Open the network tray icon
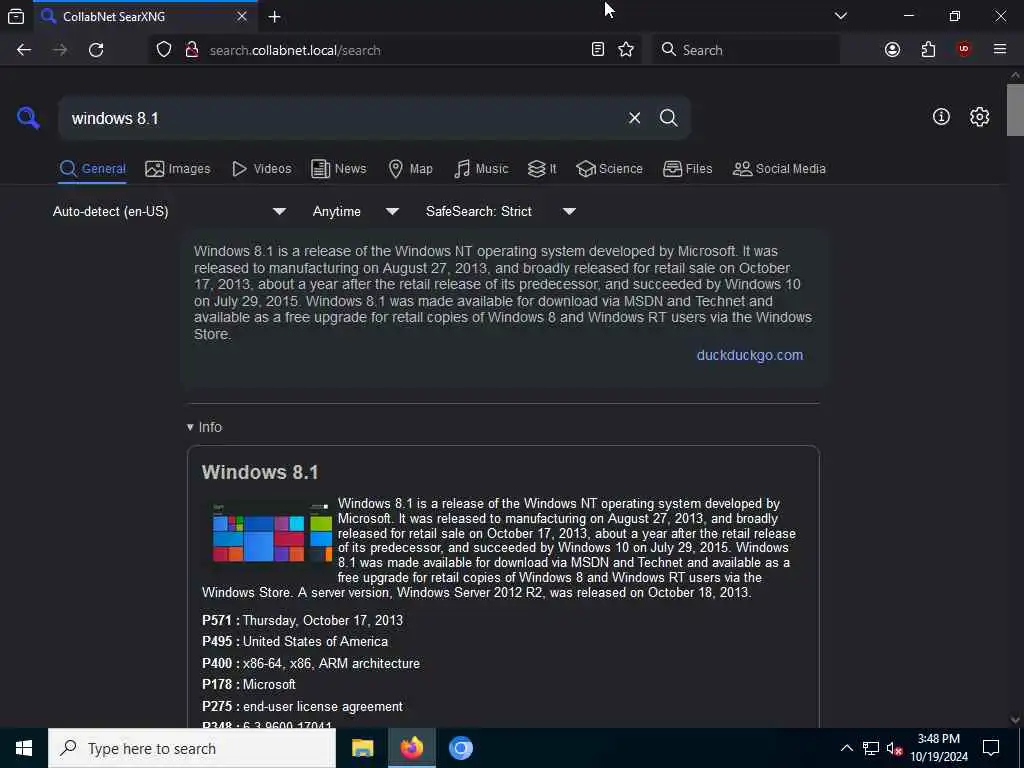This screenshot has height=768, width=1024. [x=870, y=748]
